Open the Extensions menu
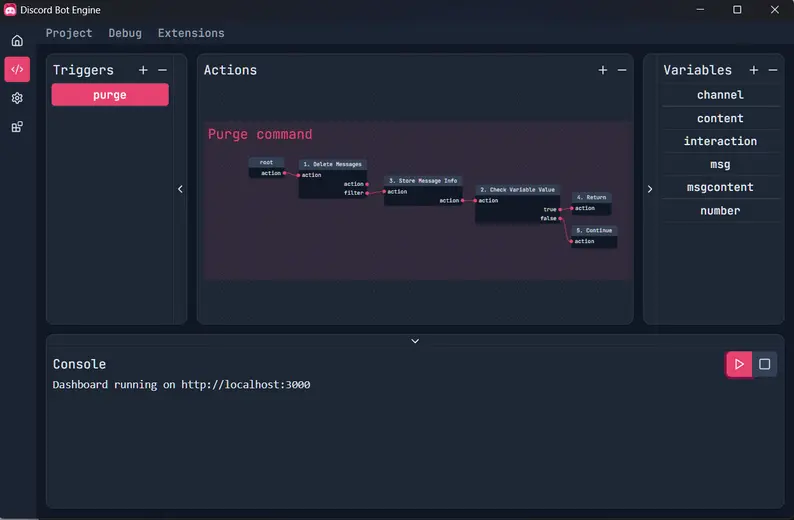This screenshot has height=520, width=794. tap(191, 33)
